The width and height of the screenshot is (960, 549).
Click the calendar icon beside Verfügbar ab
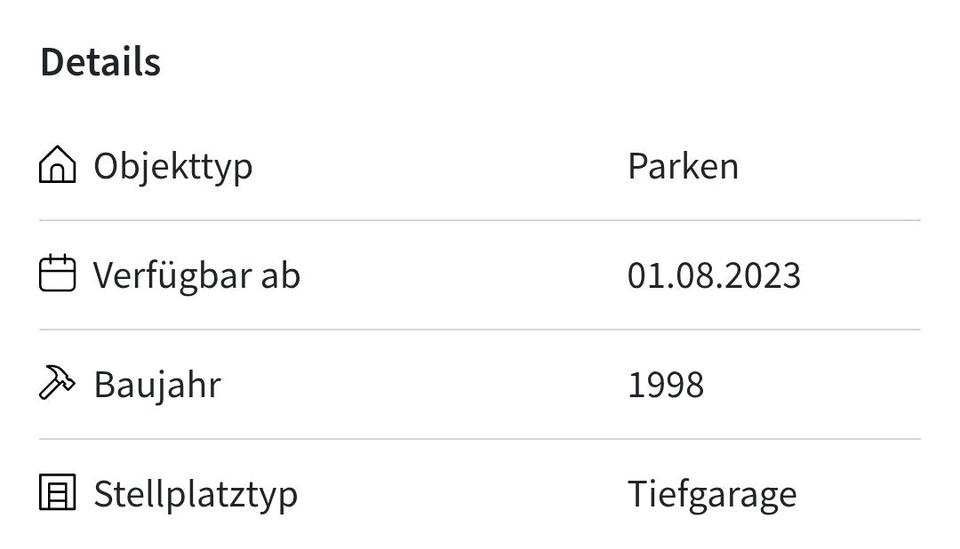point(57,274)
